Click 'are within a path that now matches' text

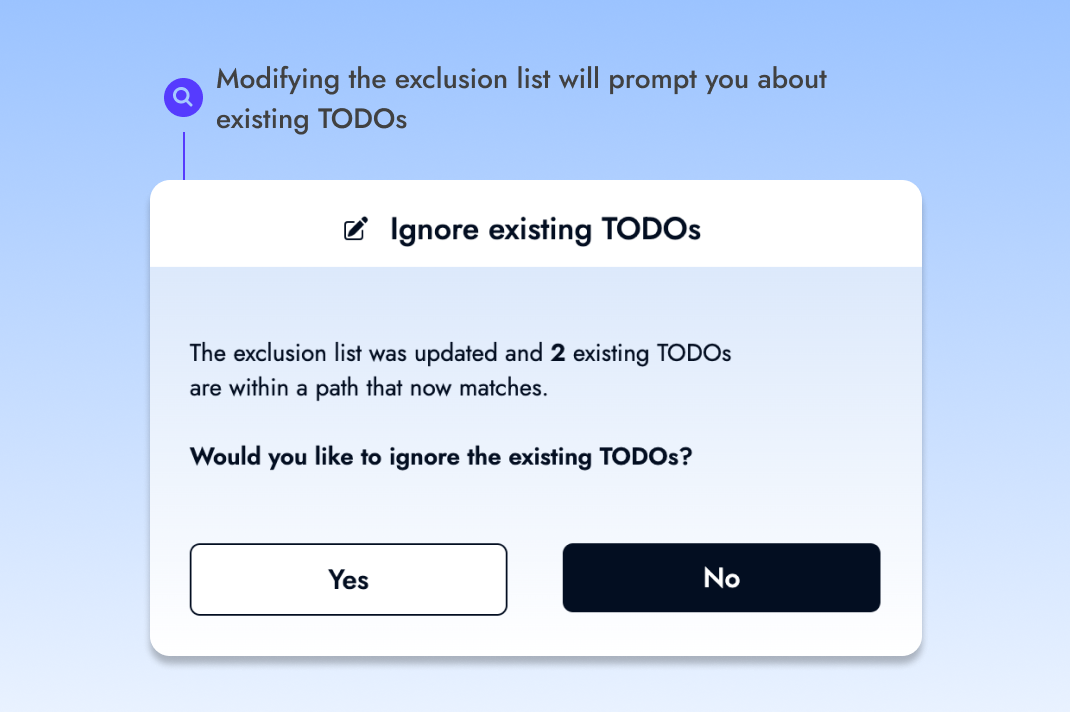368,388
